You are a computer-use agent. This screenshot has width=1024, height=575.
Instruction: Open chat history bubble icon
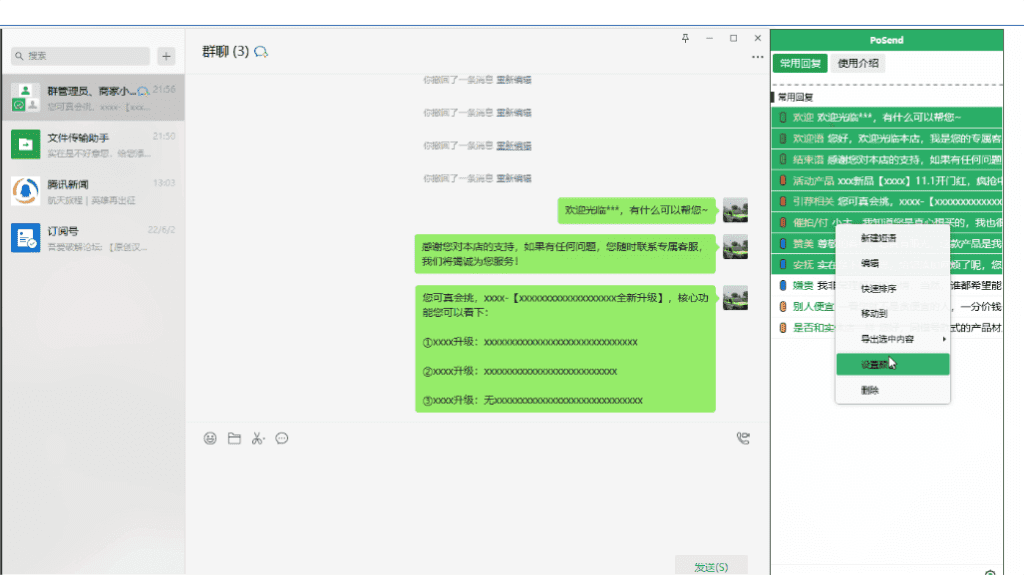282,438
